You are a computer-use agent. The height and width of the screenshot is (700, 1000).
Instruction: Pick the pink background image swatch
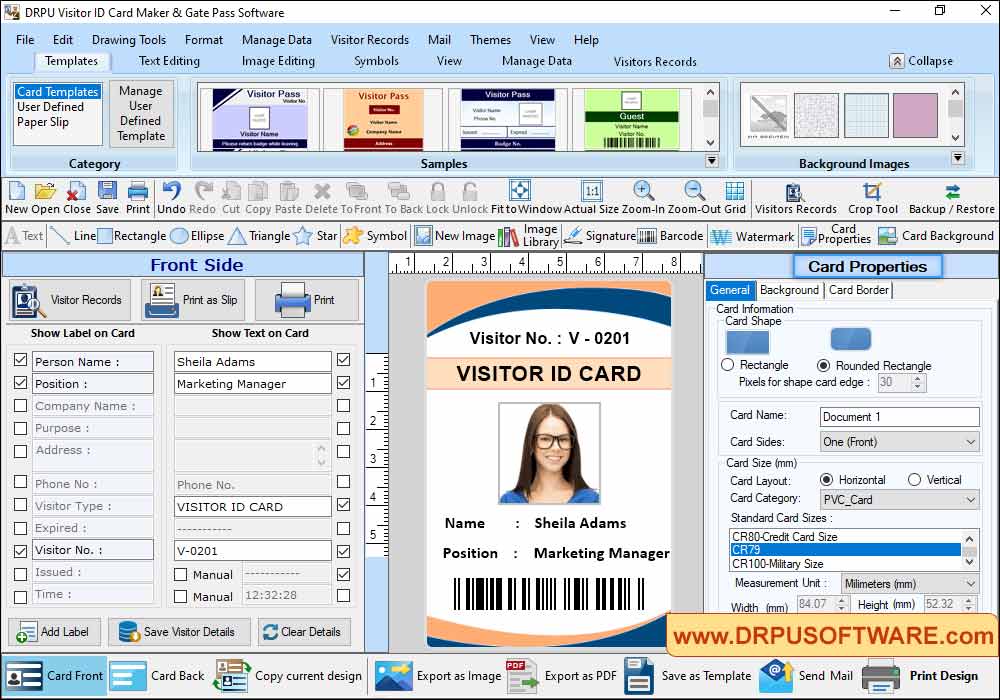[915, 115]
